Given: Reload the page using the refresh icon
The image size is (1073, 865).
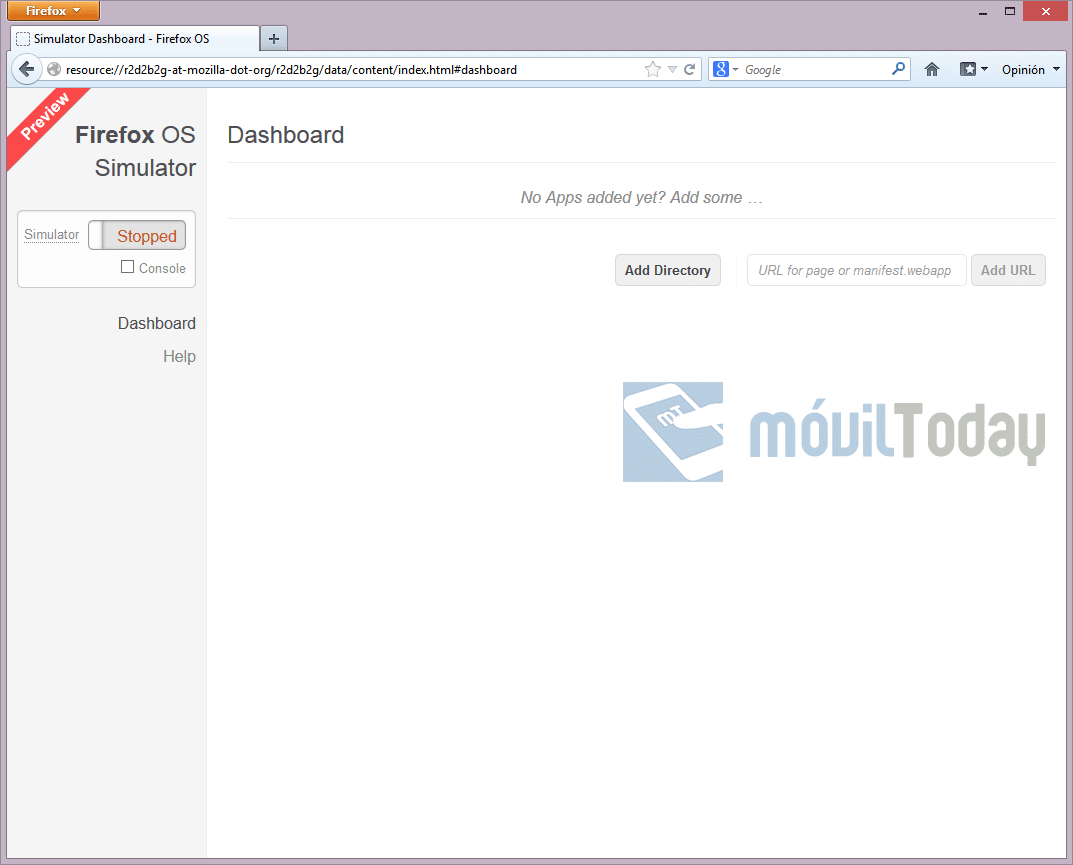Looking at the screenshot, I should (x=690, y=70).
